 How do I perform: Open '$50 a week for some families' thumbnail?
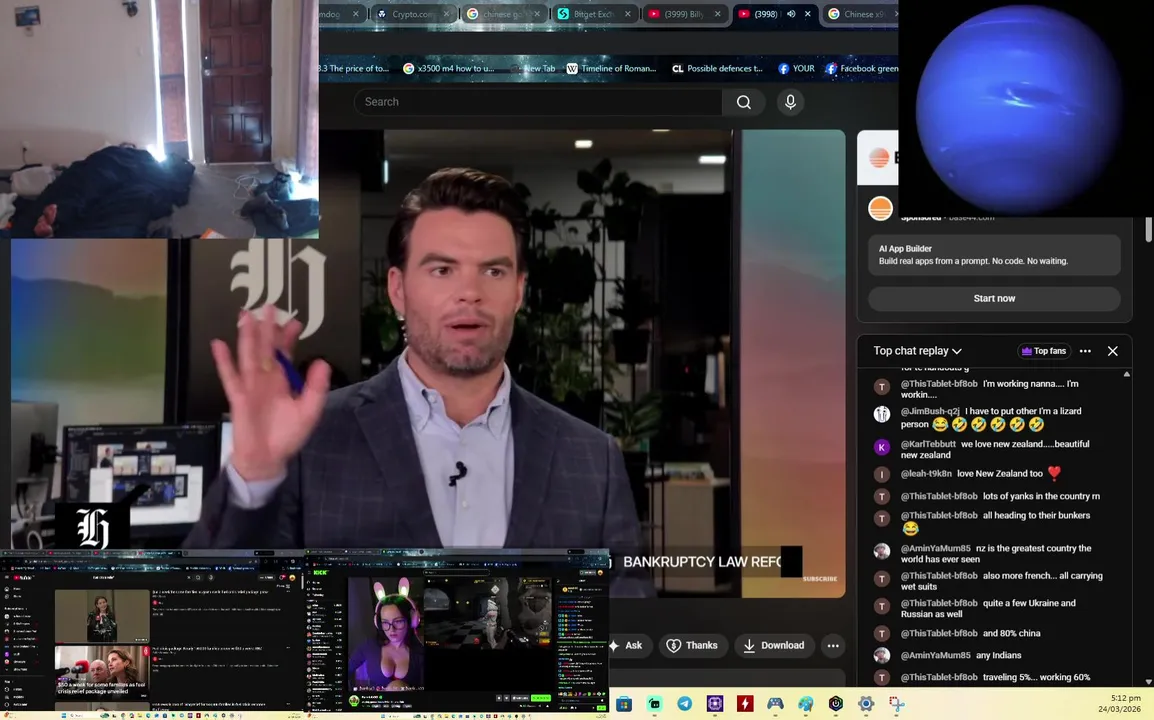[102, 672]
